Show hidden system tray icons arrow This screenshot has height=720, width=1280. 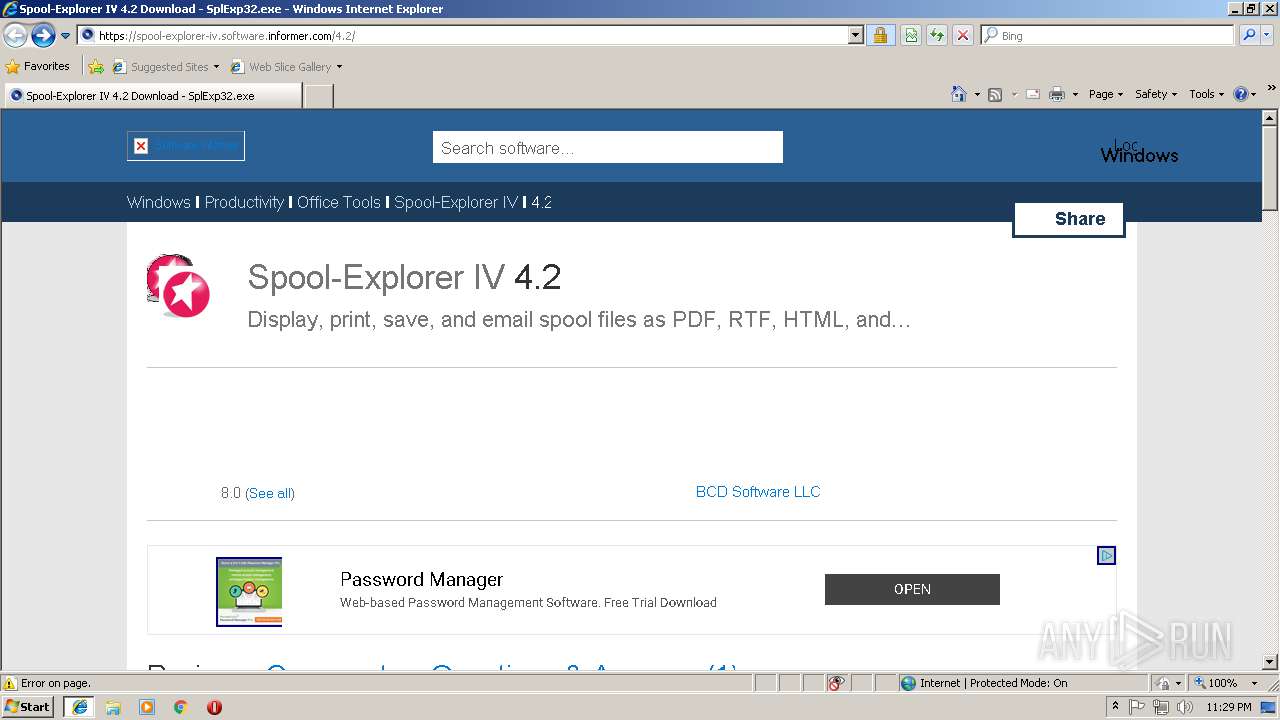(1115, 707)
